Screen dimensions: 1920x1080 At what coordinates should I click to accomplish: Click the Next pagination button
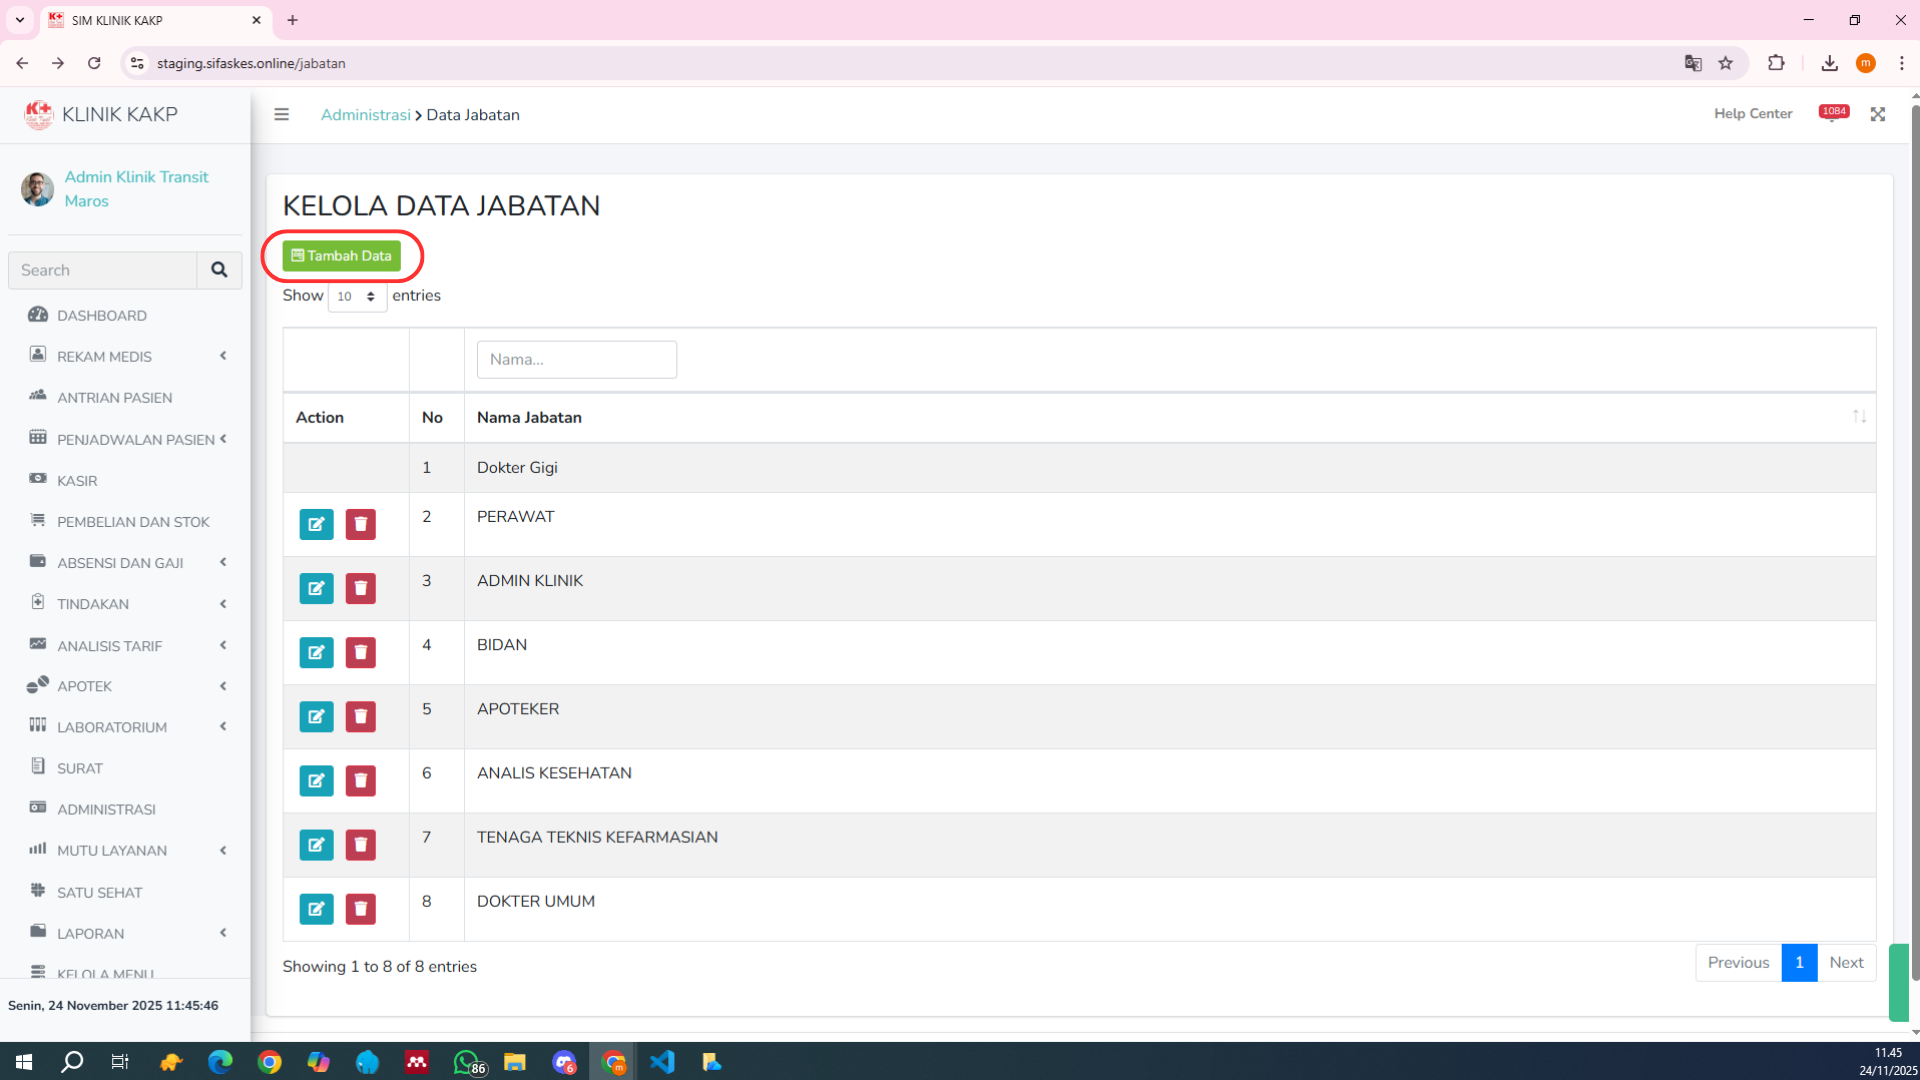1845,962
